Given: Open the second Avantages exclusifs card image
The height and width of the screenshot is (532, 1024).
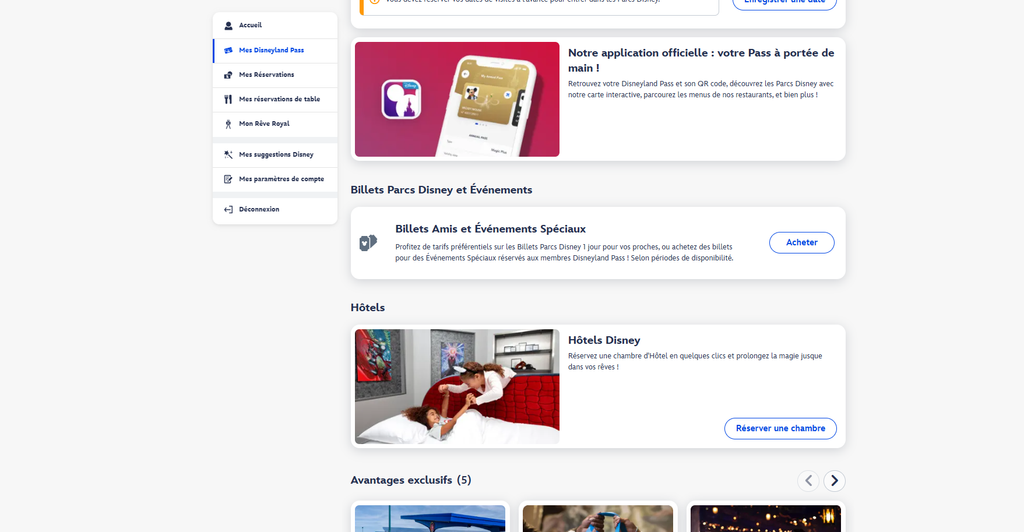Looking at the screenshot, I should (x=598, y=518).
